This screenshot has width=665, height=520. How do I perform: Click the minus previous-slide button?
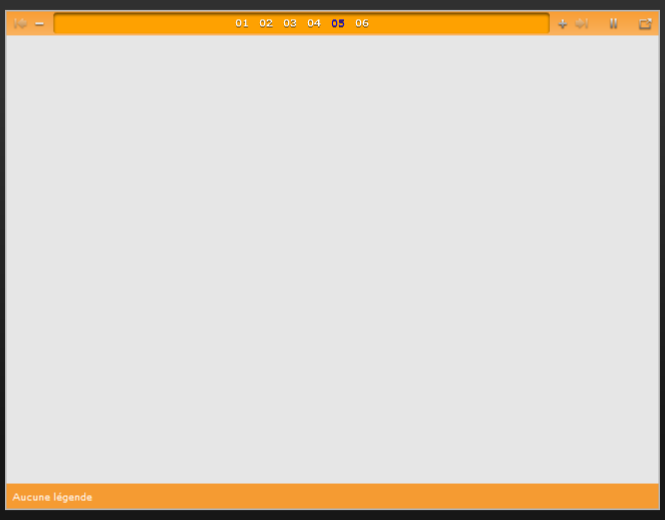point(39,23)
